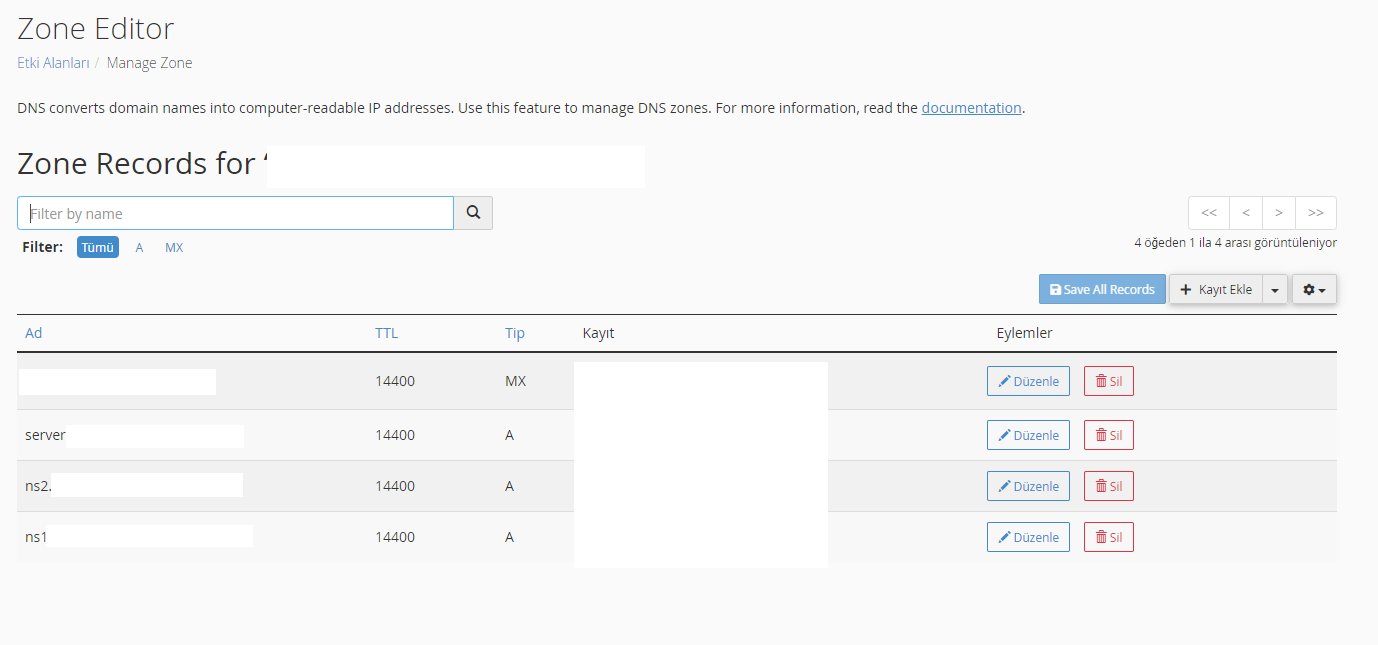This screenshot has width=1378, height=645.
Task: Edit the server A record
Action: point(1028,435)
